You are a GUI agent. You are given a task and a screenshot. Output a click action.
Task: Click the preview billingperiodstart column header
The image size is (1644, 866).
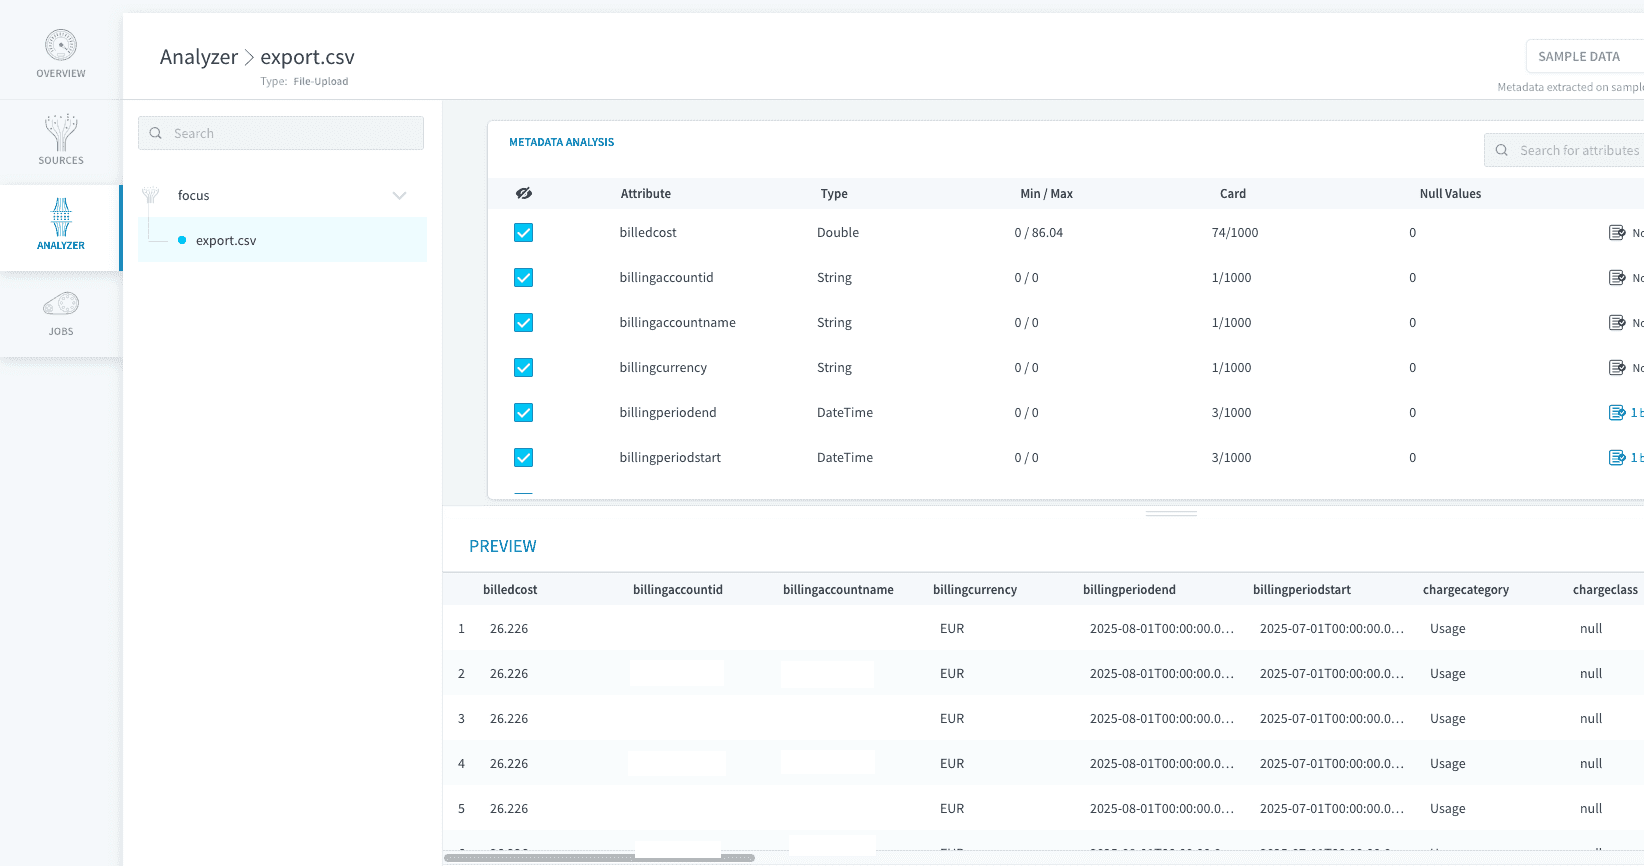[x=1302, y=590]
